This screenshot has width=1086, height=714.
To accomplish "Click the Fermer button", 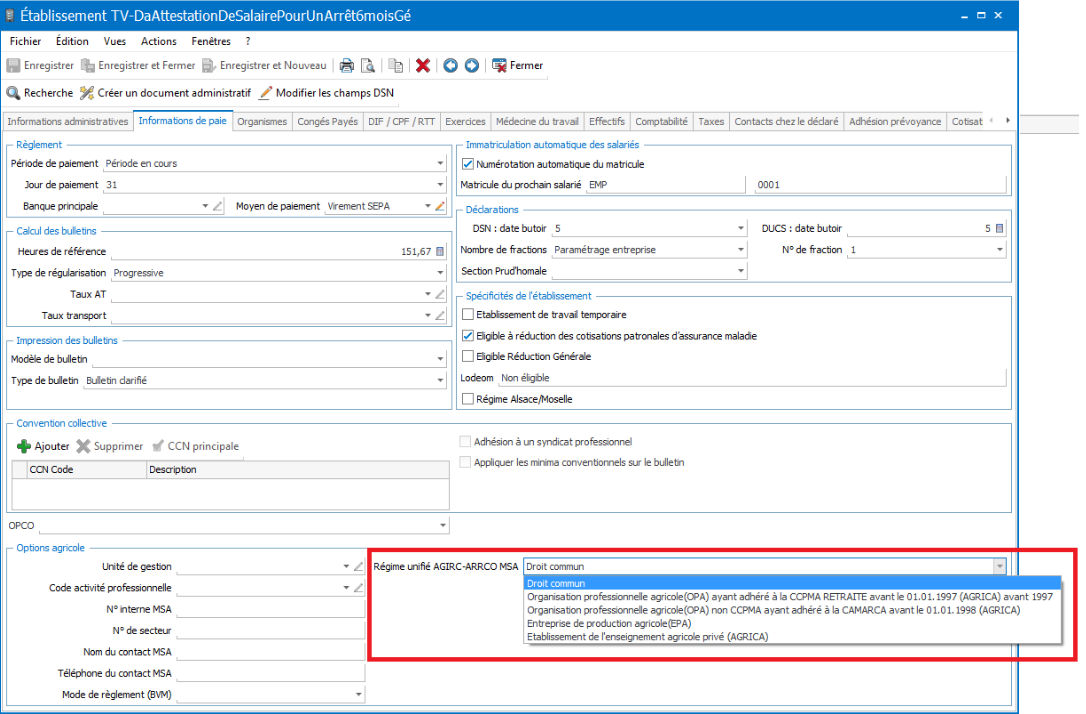I will tap(517, 65).
